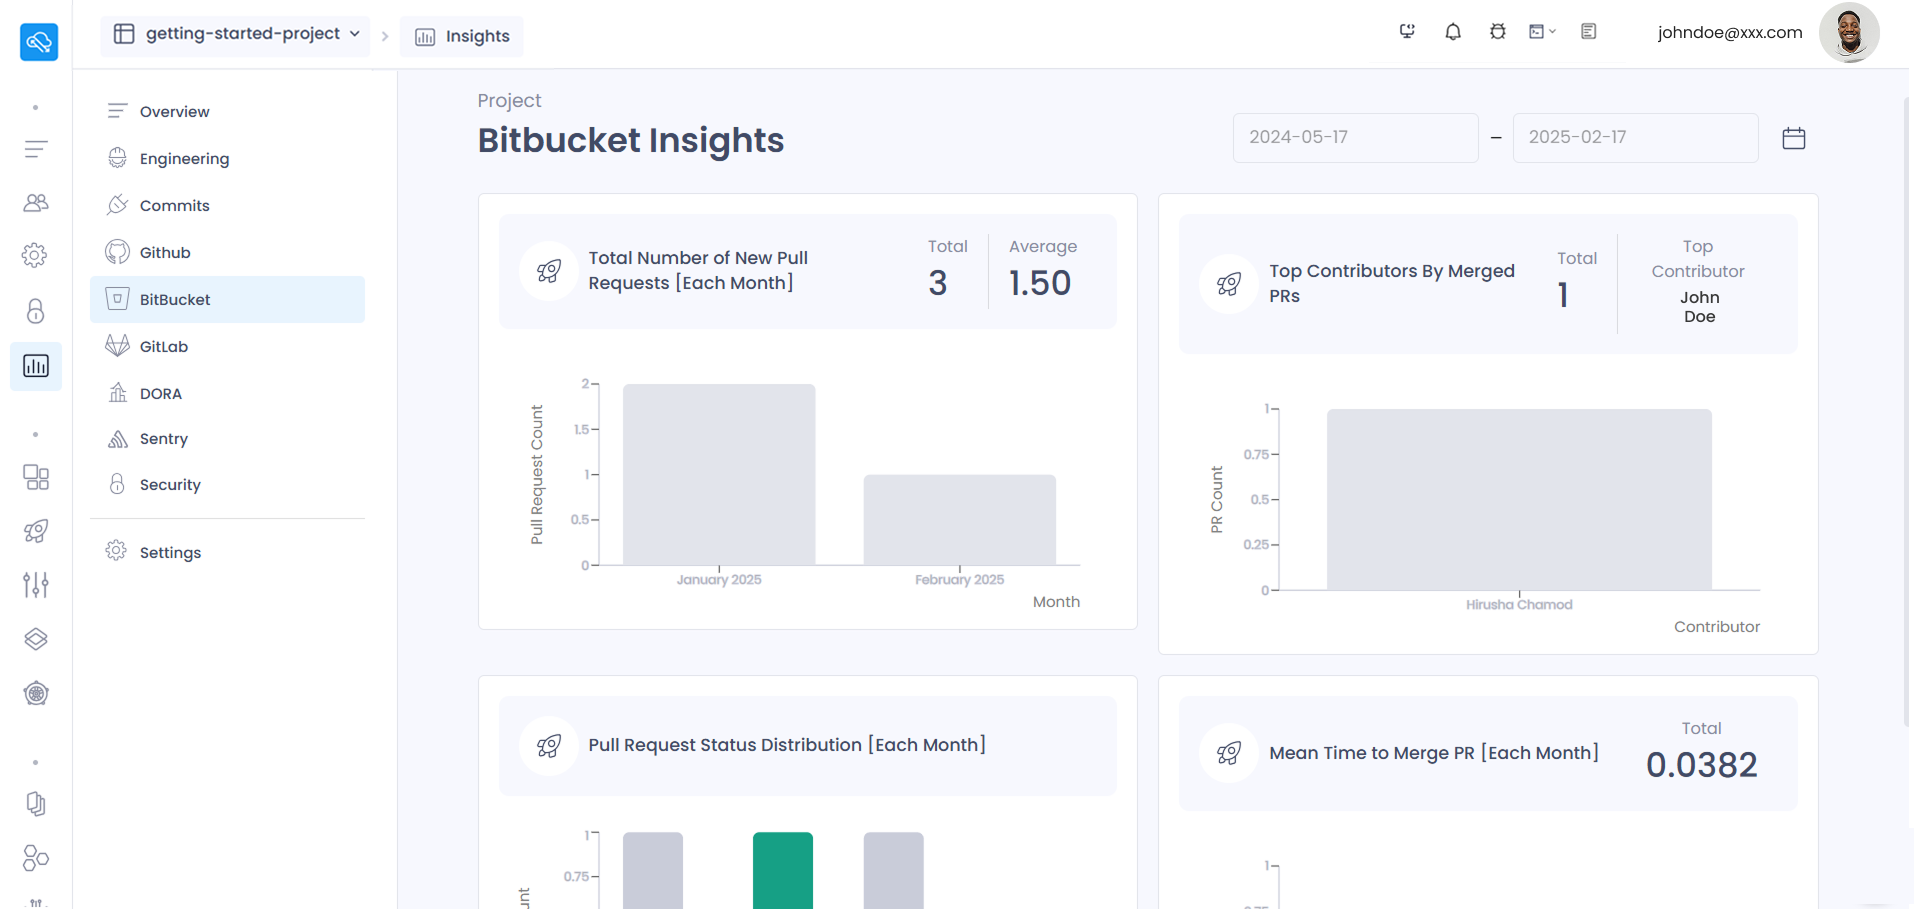
Task: Click the Hirusha Chamod axis label
Action: [1519, 605]
